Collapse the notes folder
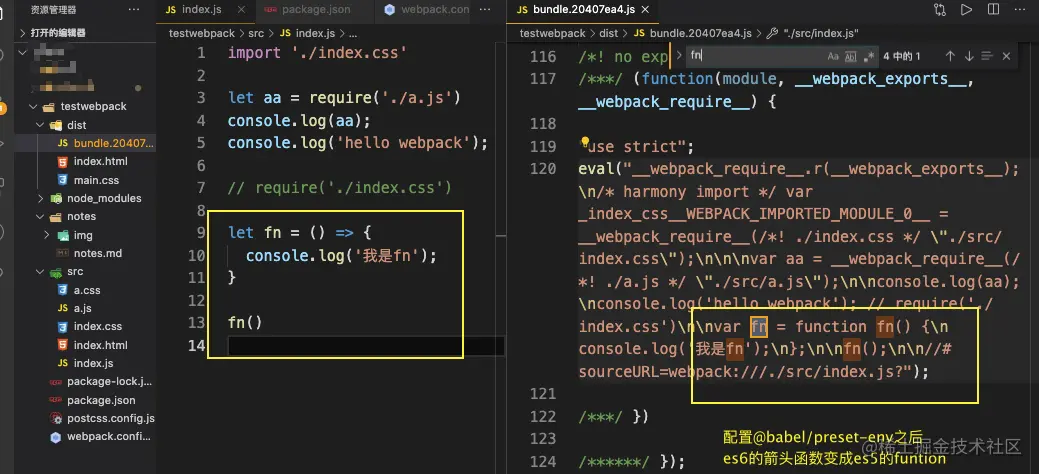 click(41, 216)
